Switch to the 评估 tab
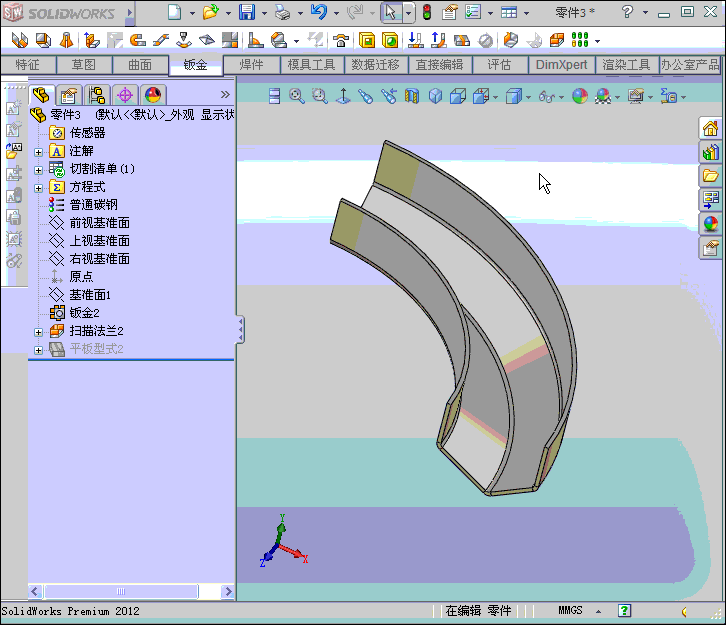 pyautogui.click(x=500, y=65)
